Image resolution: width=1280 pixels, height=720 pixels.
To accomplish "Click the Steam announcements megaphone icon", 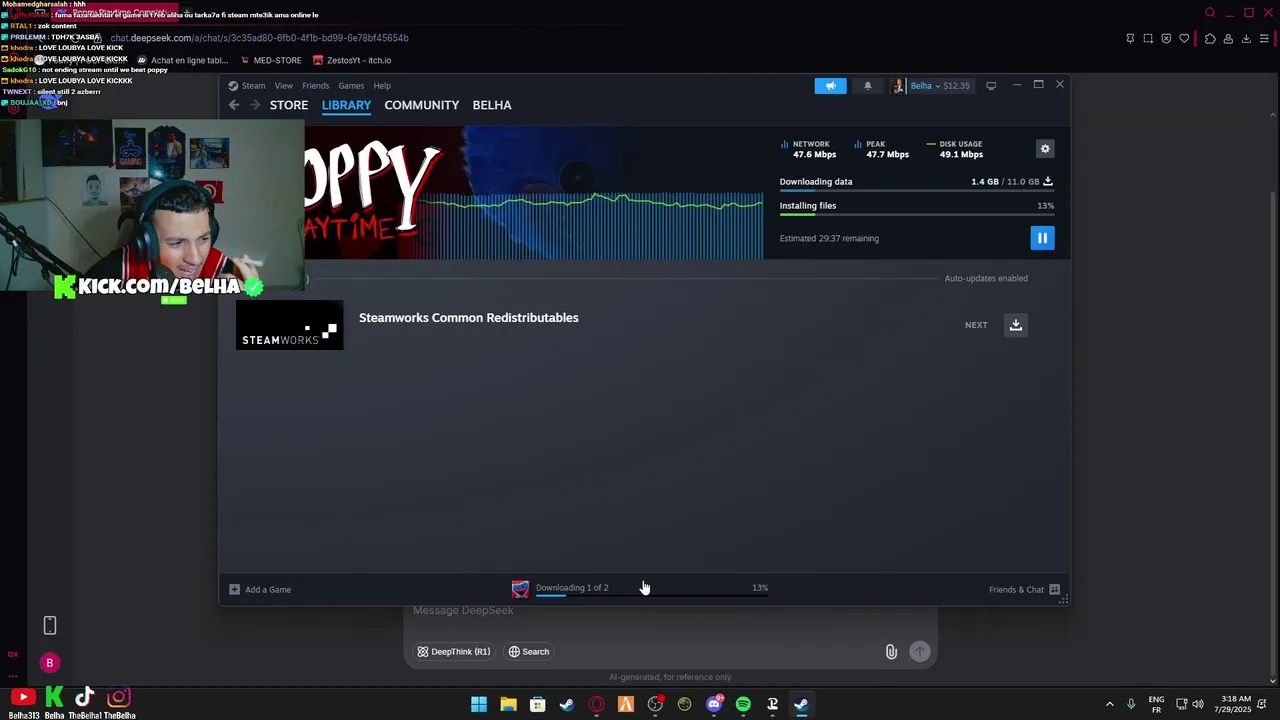I will [830, 86].
